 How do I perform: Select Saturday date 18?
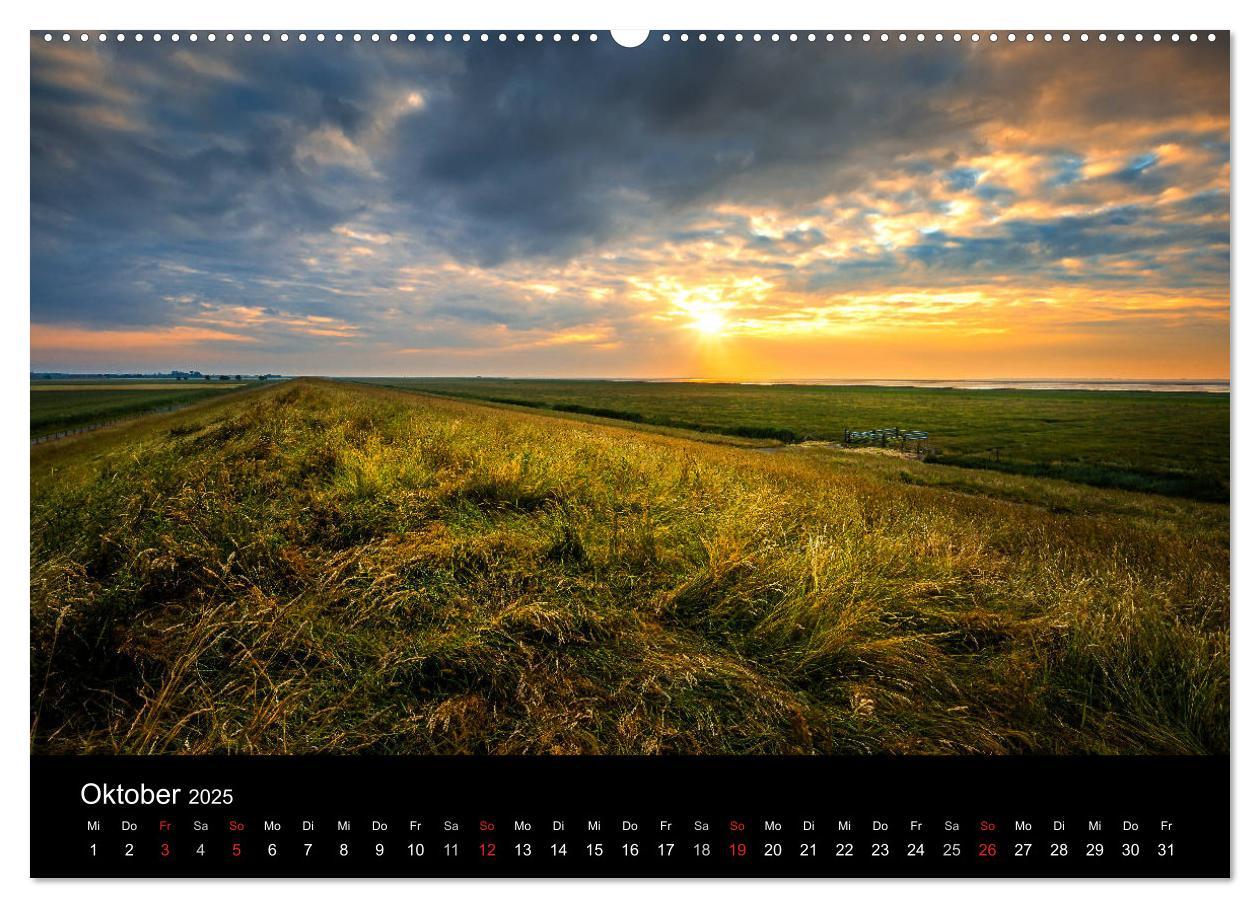tap(701, 850)
